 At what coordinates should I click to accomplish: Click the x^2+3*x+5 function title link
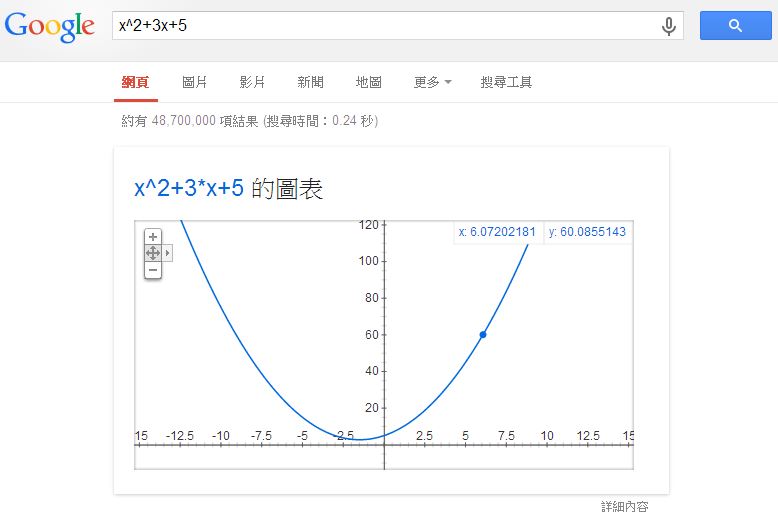click(x=189, y=188)
